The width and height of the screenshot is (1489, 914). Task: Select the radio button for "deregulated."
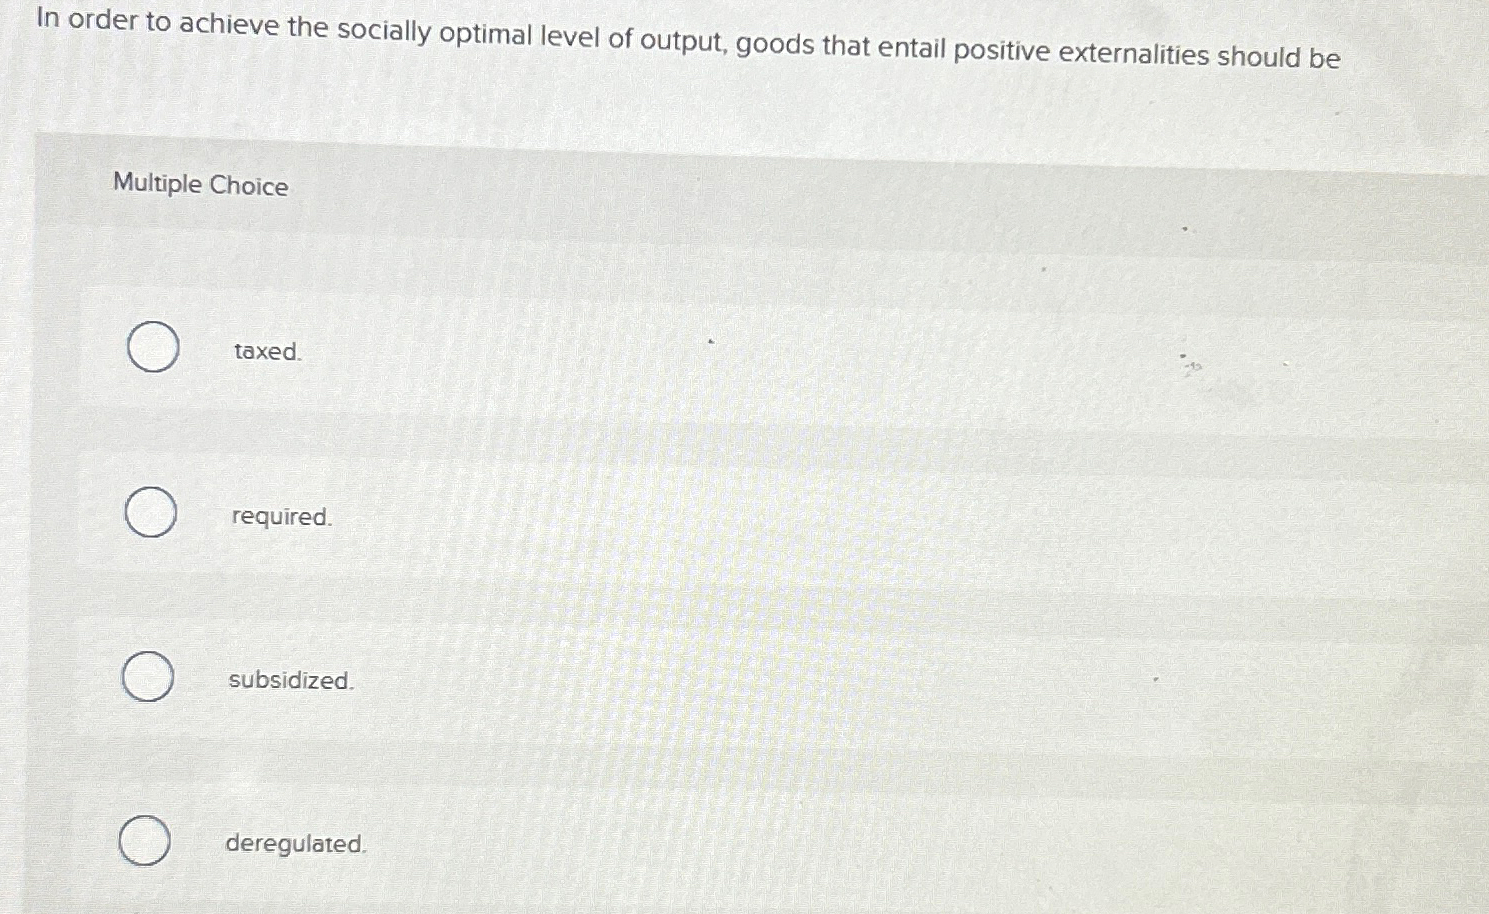pos(145,840)
